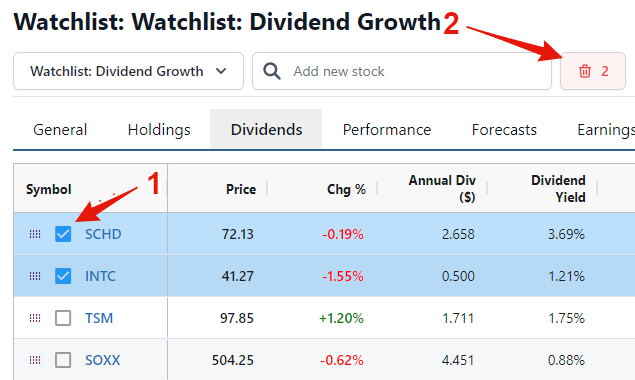This screenshot has height=380, width=635.
Task: Select the General tab
Action: [x=60, y=130]
